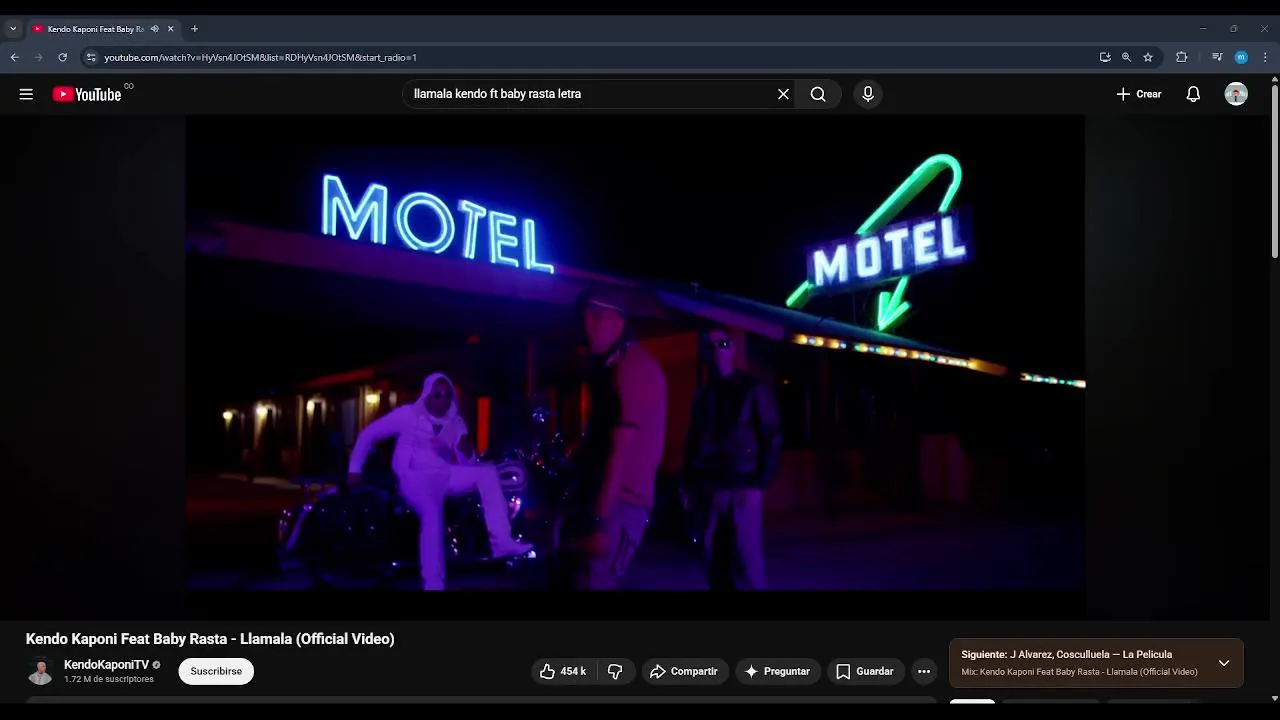Open the YouTube hamburger guide menu

(x=26, y=94)
